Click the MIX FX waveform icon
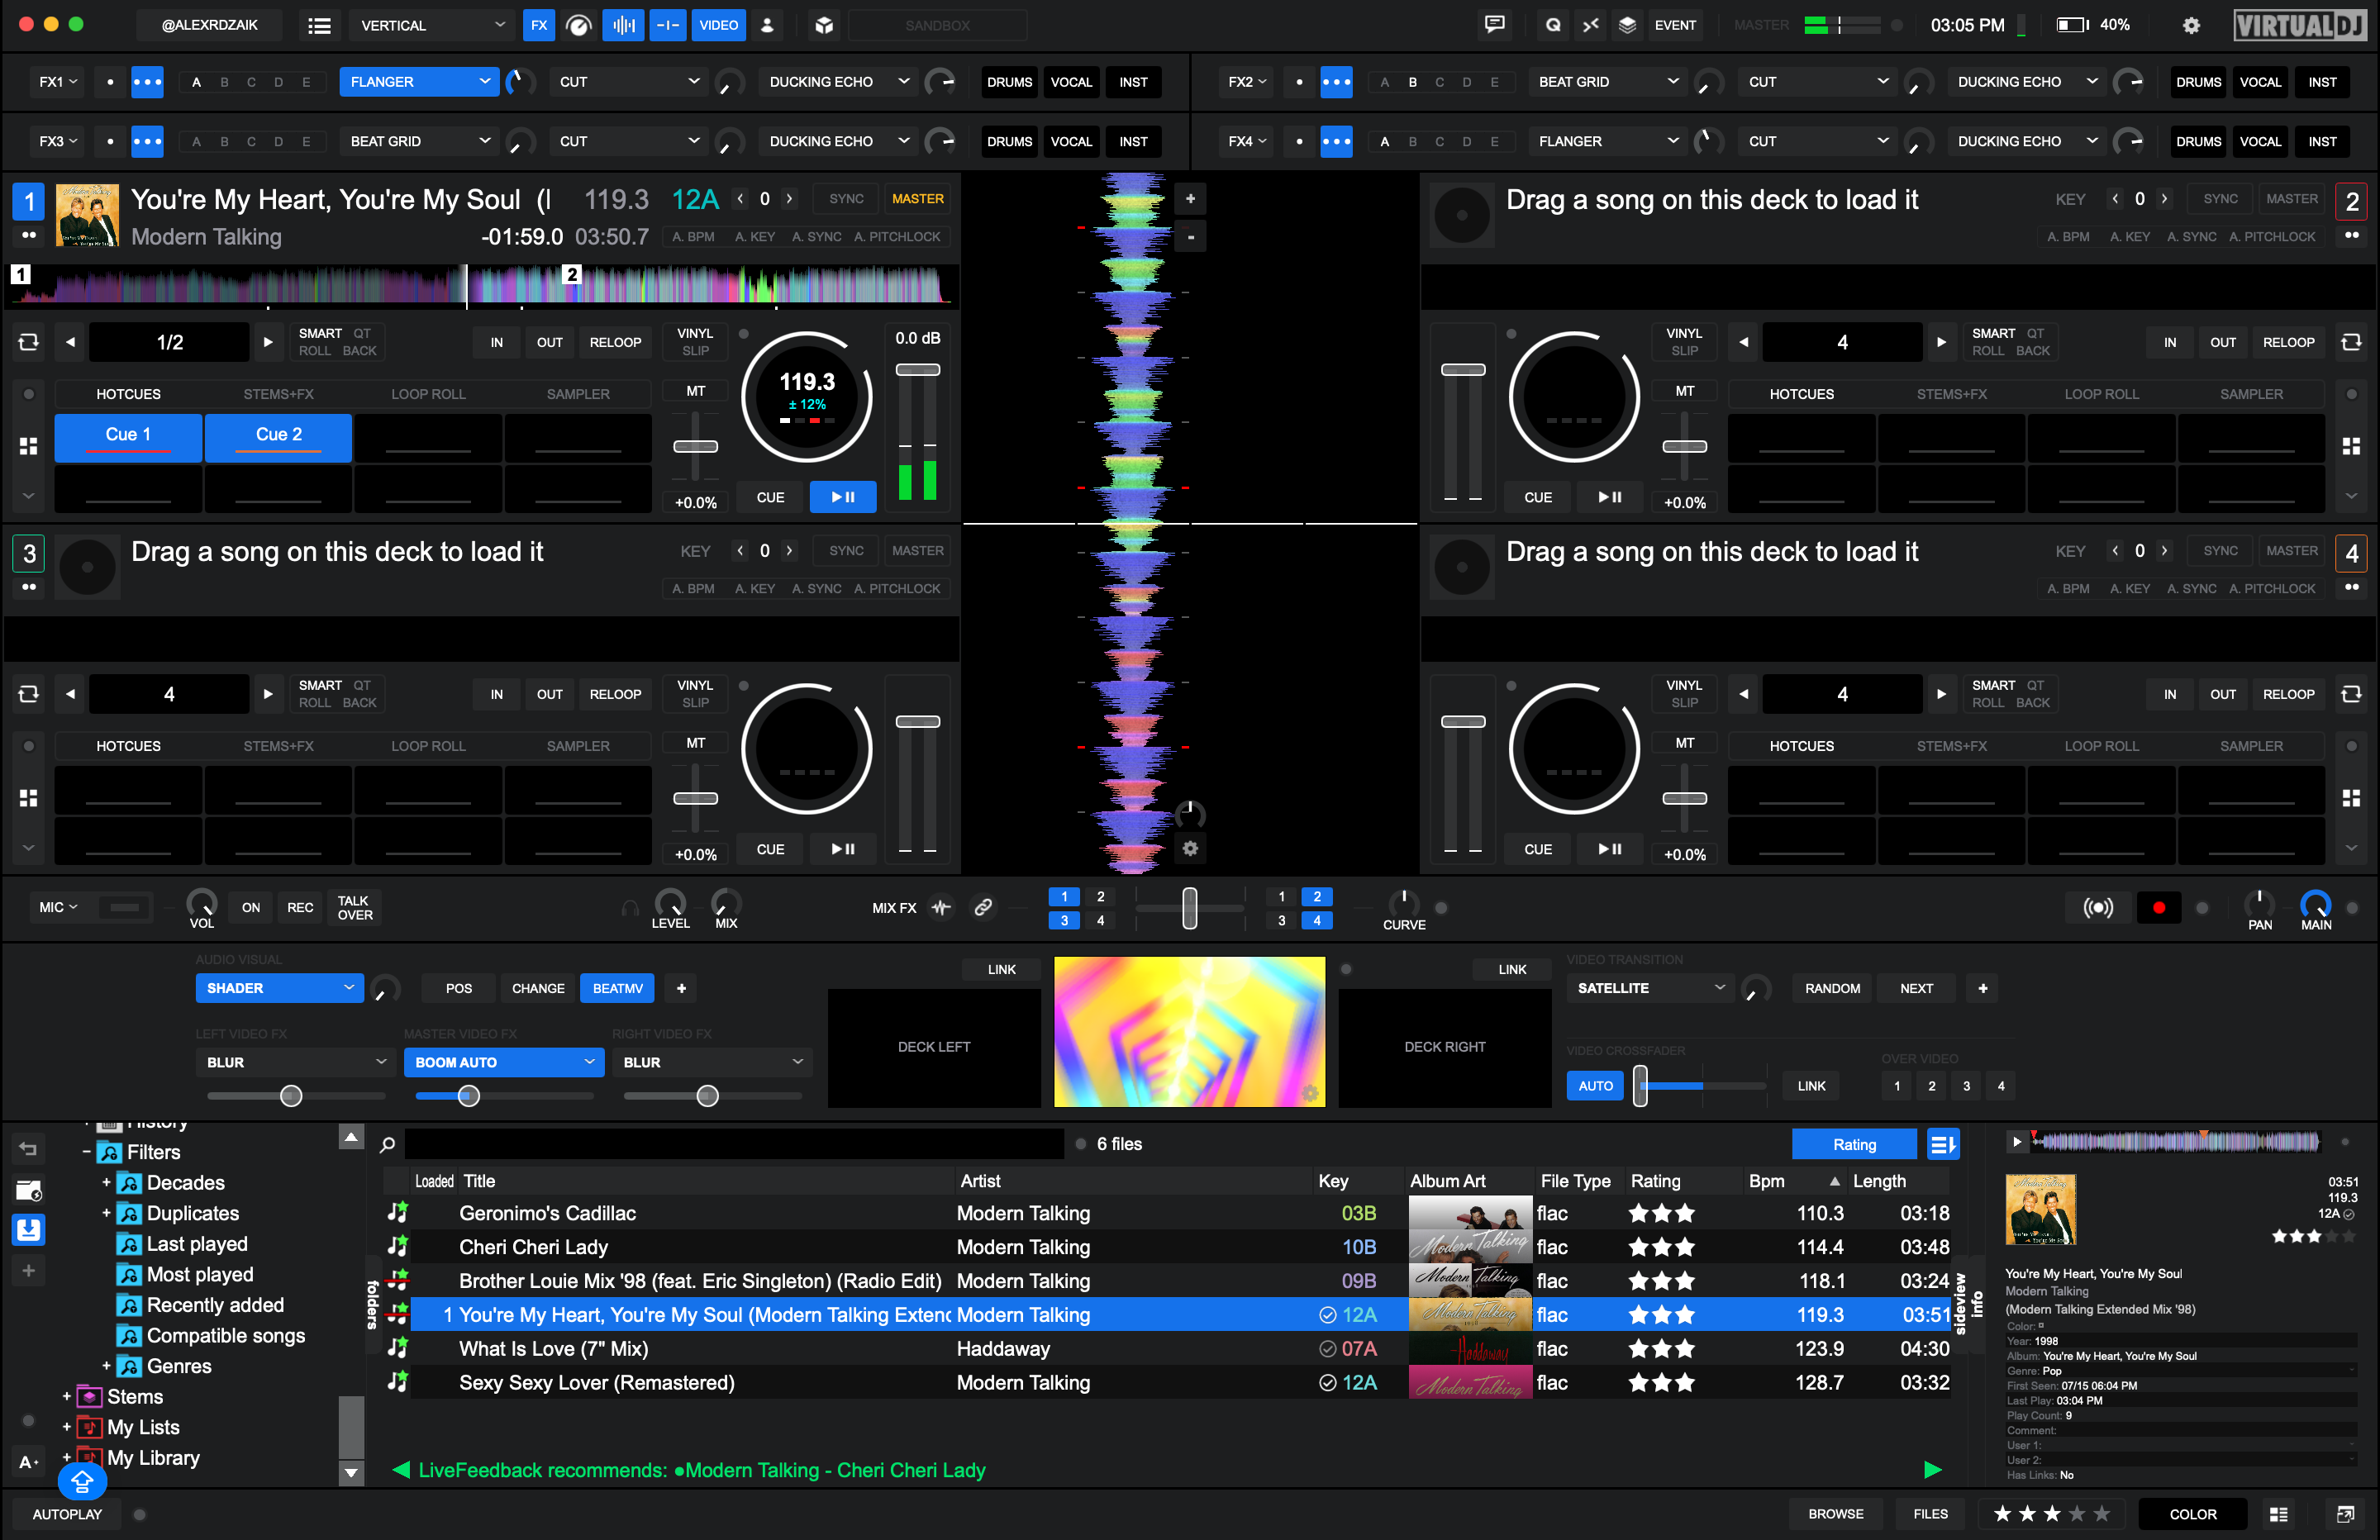The height and width of the screenshot is (1540, 2380). click(x=941, y=907)
